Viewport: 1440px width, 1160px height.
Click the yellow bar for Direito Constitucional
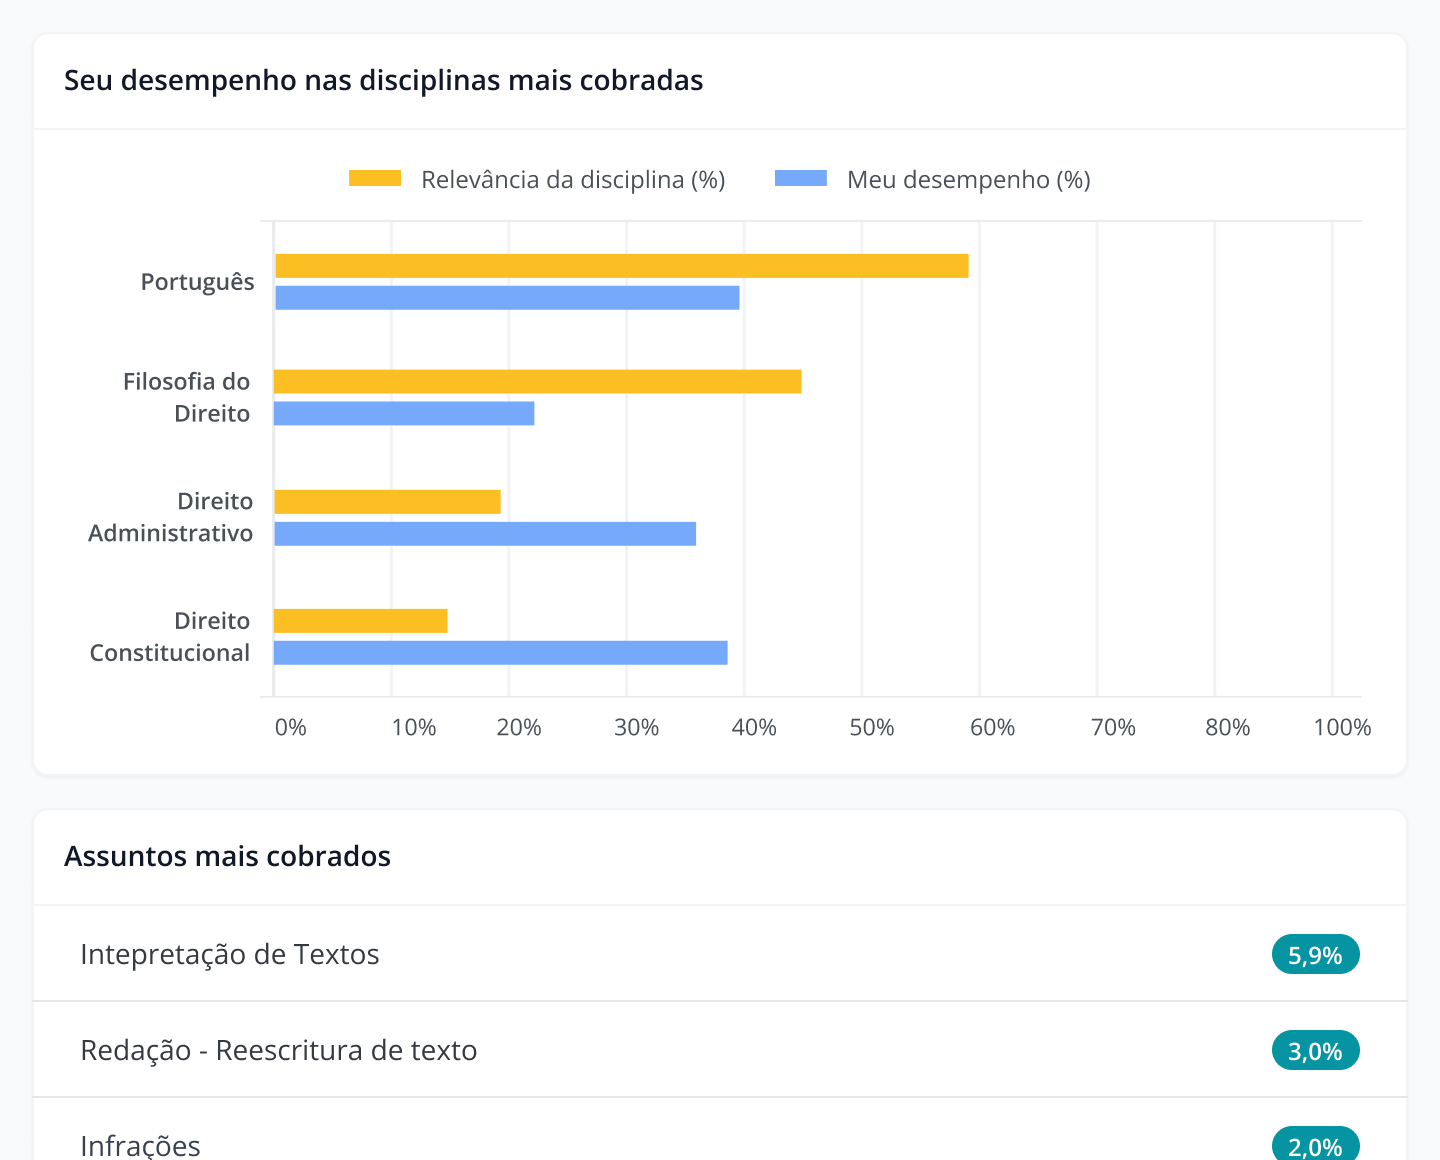[x=360, y=621]
